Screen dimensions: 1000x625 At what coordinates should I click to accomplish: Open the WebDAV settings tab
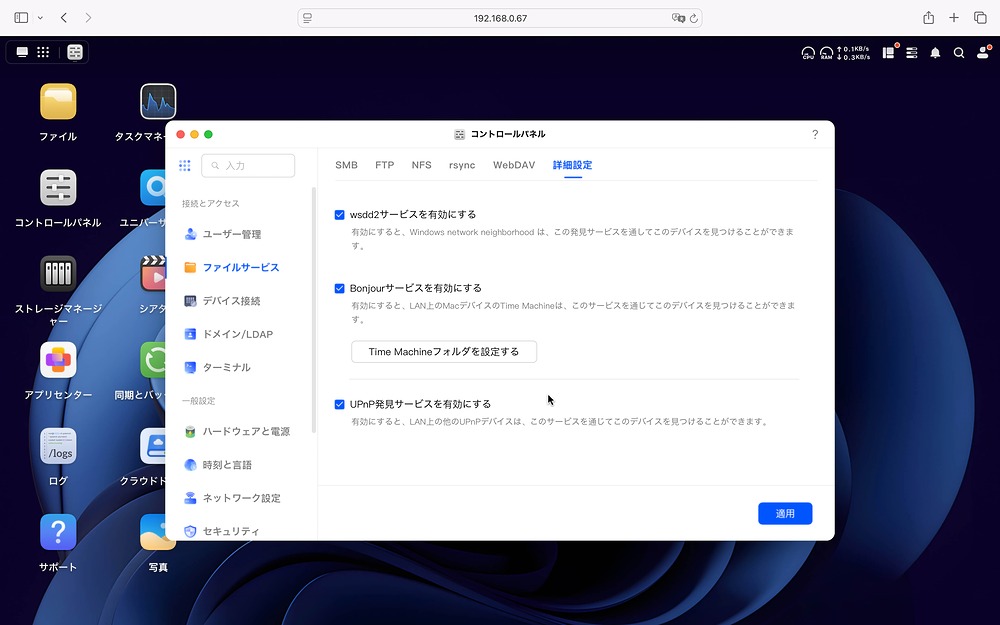(513, 165)
